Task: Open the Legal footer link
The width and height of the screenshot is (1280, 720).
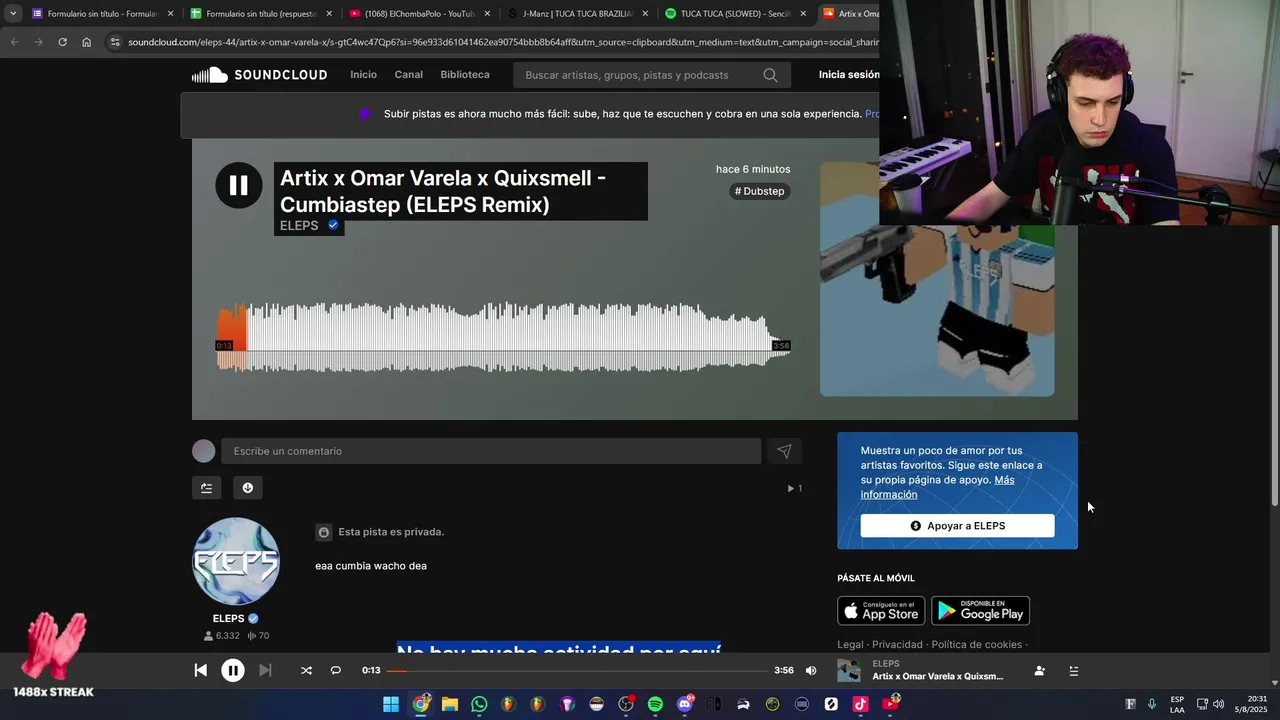Action: tap(850, 645)
